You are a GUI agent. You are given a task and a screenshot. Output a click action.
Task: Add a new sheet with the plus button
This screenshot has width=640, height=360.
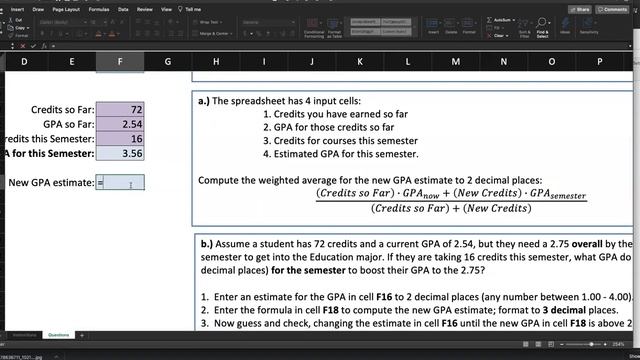point(82,336)
